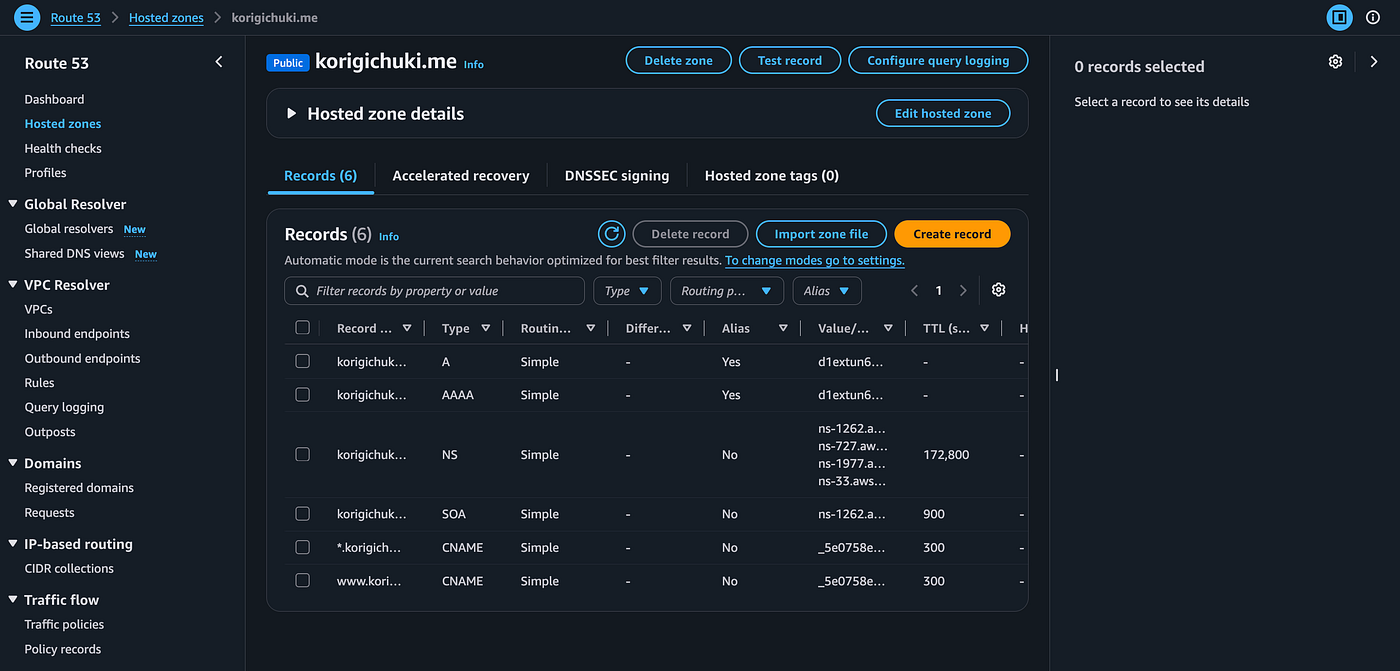This screenshot has height=671, width=1400.
Task: Expand Hosted zone details section
Action: pyautogui.click(x=292, y=114)
